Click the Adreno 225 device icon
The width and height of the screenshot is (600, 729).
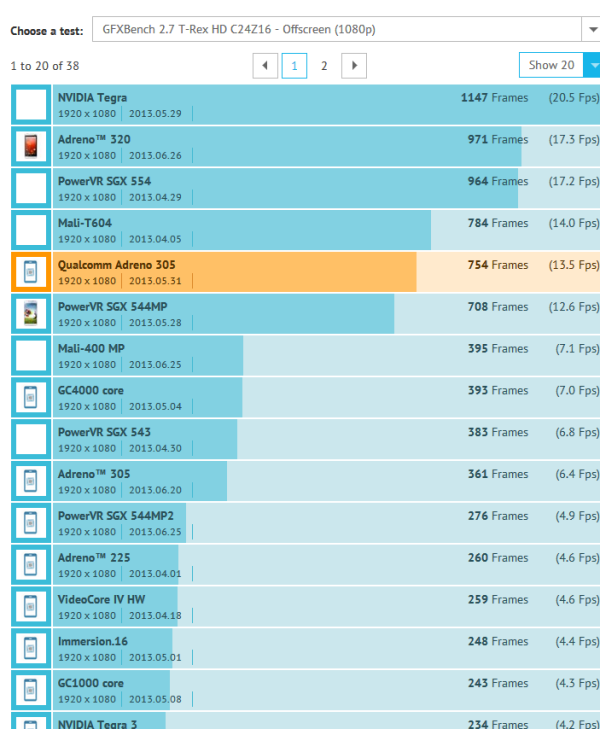pos(31,565)
